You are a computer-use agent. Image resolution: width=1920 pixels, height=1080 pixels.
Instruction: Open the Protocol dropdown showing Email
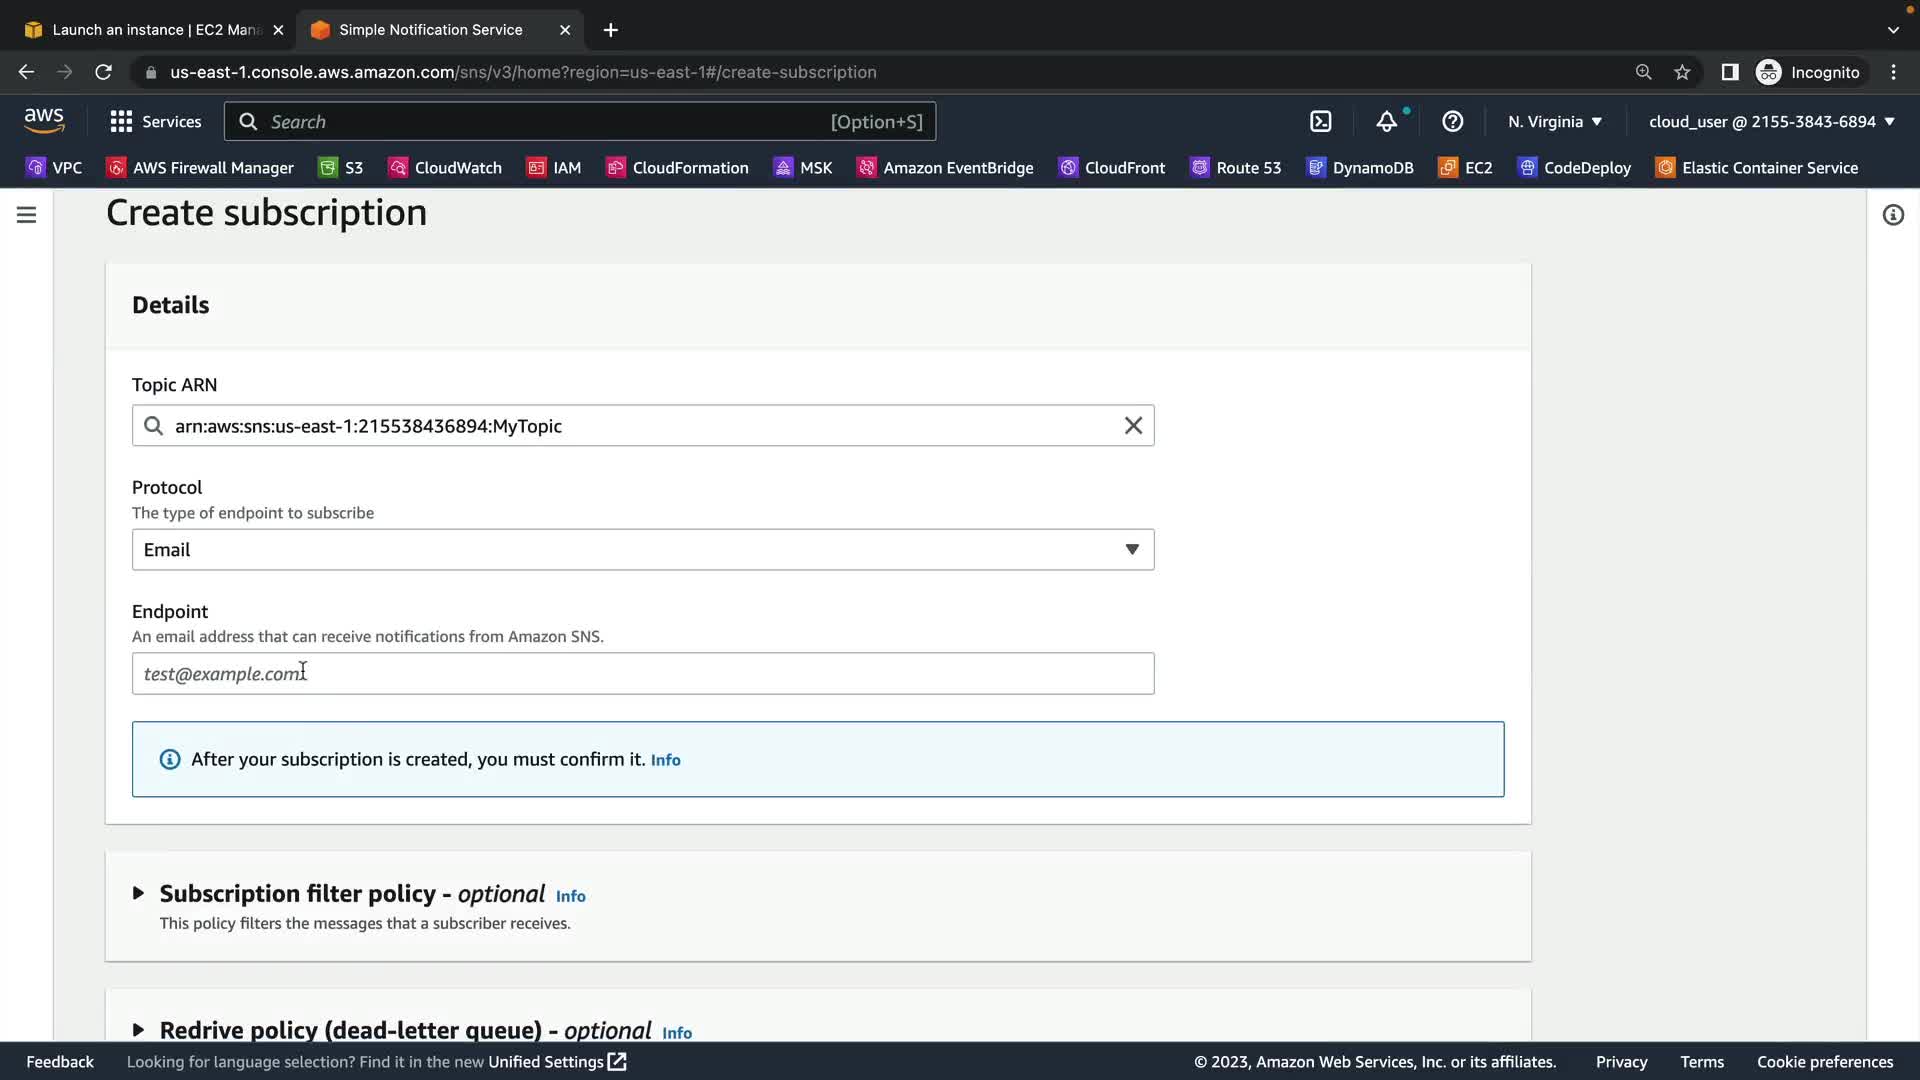tap(642, 550)
